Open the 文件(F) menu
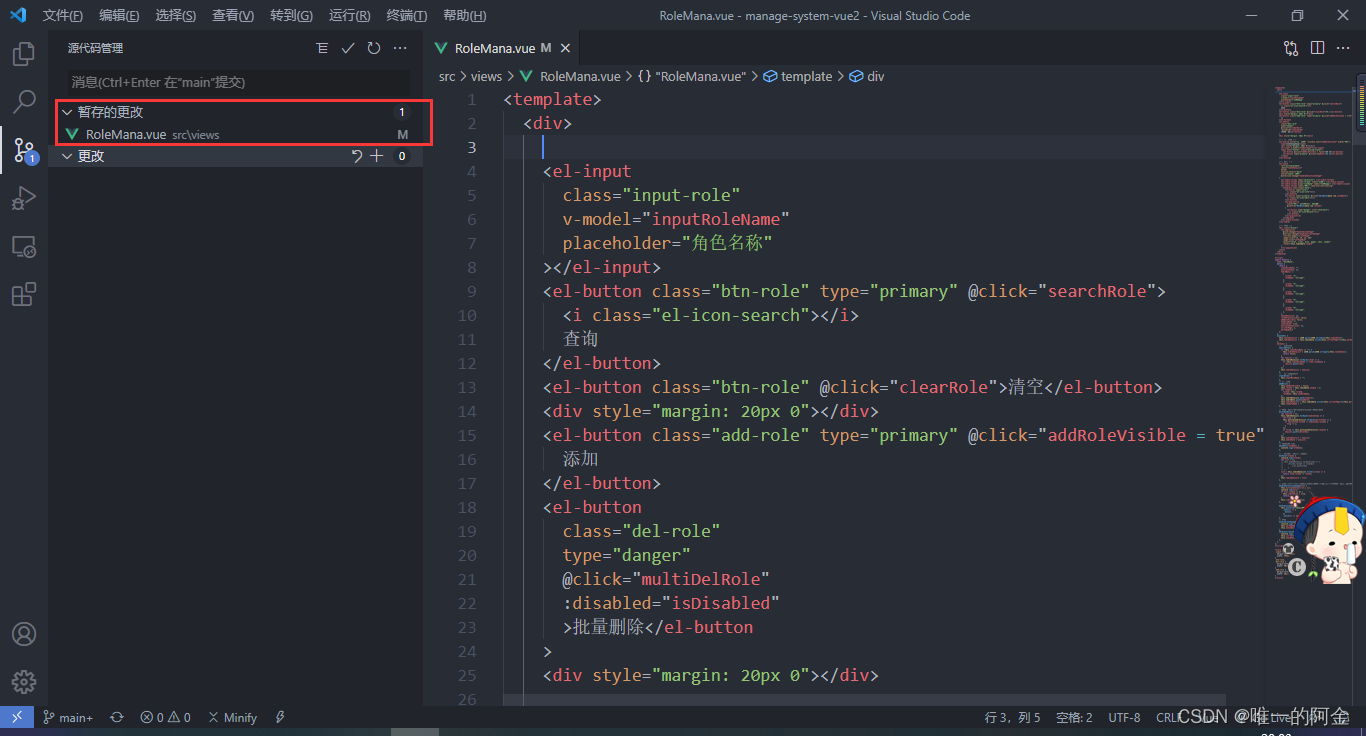The height and width of the screenshot is (736, 1366). coord(63,15)
